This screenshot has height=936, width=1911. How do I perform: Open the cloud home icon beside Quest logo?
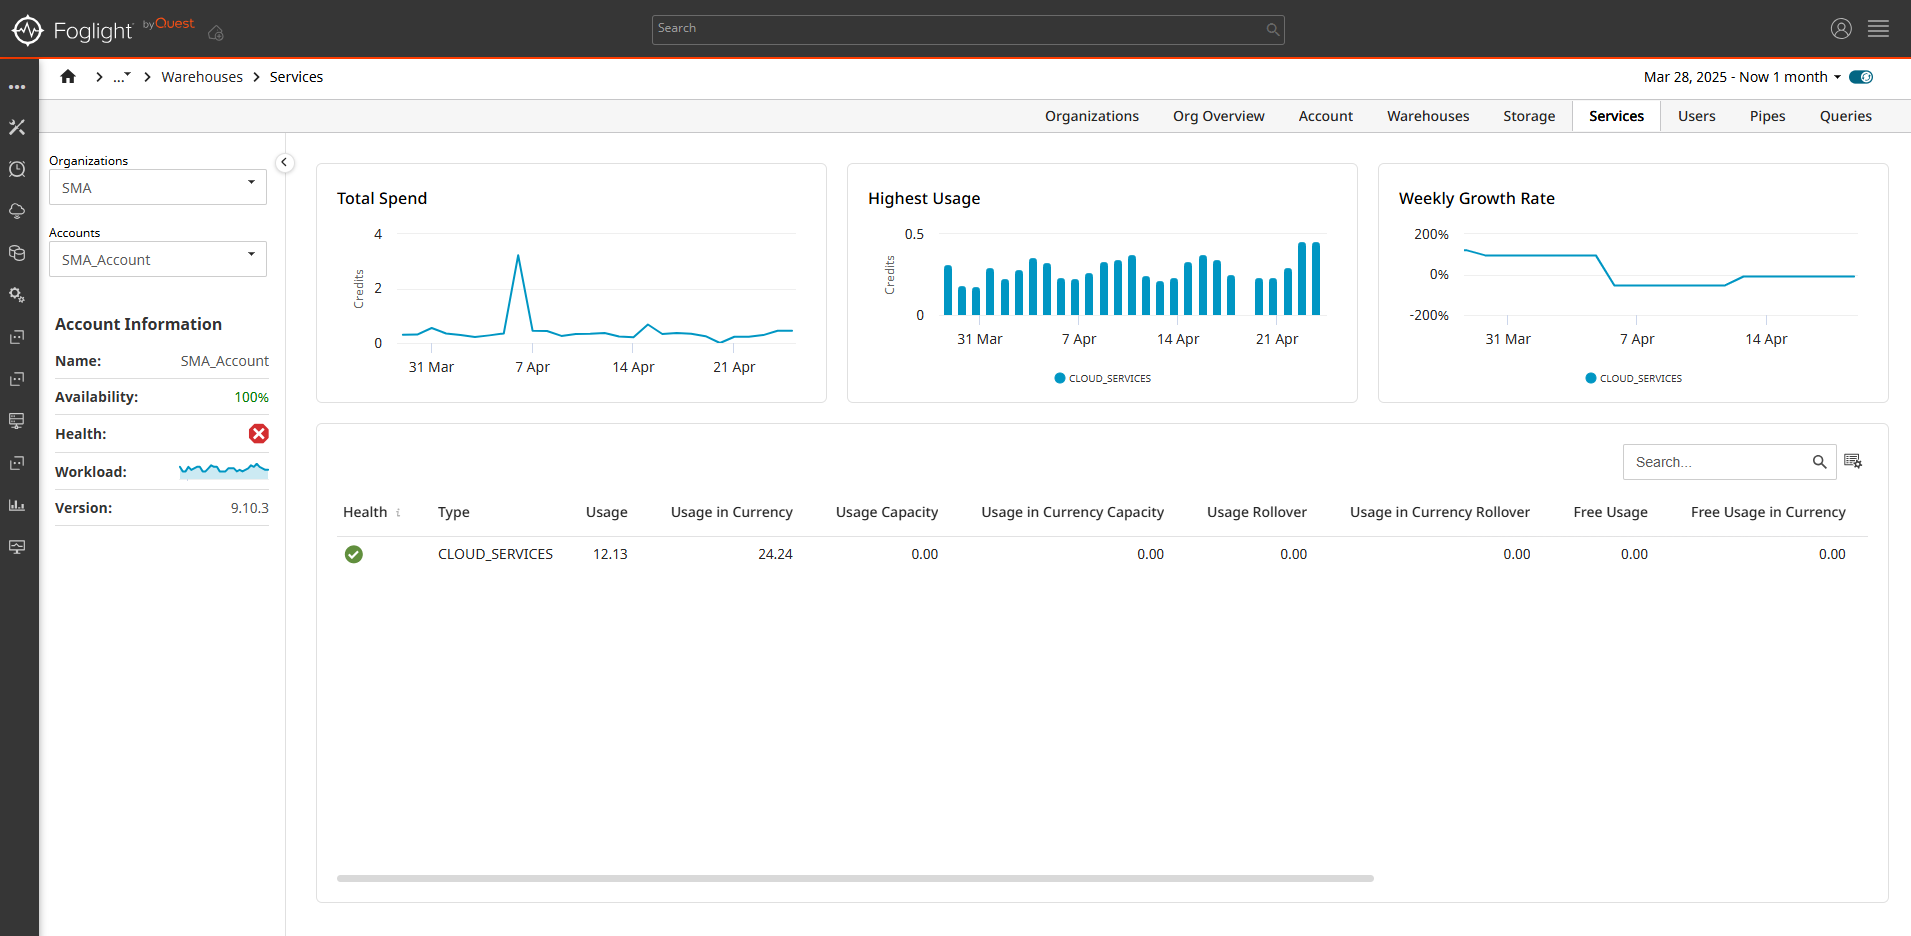216,33
